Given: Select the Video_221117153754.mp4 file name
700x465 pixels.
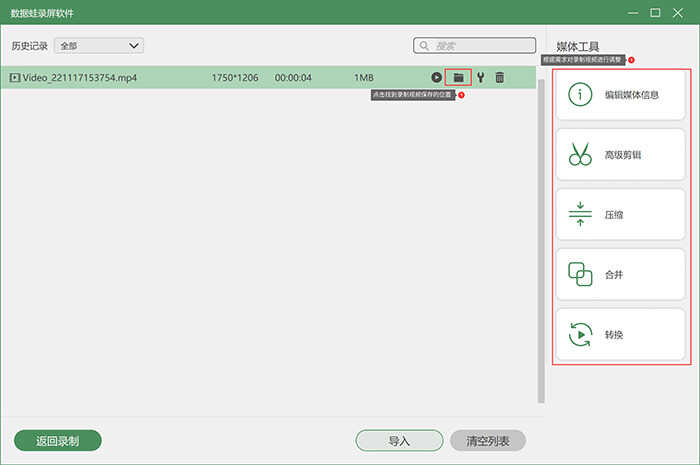Looking at the screenshot, I should (80, 77).
